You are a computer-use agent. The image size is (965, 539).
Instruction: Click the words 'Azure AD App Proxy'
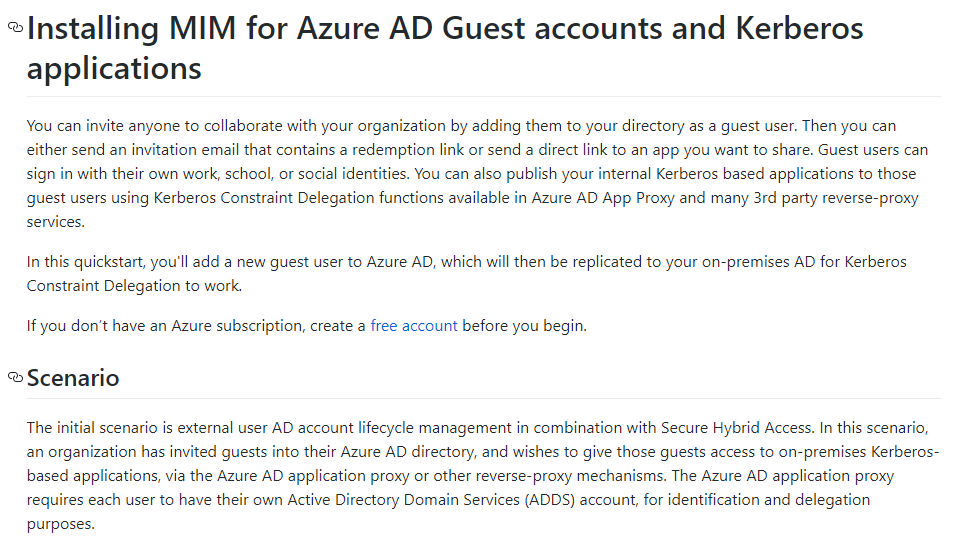click(603, 198)
